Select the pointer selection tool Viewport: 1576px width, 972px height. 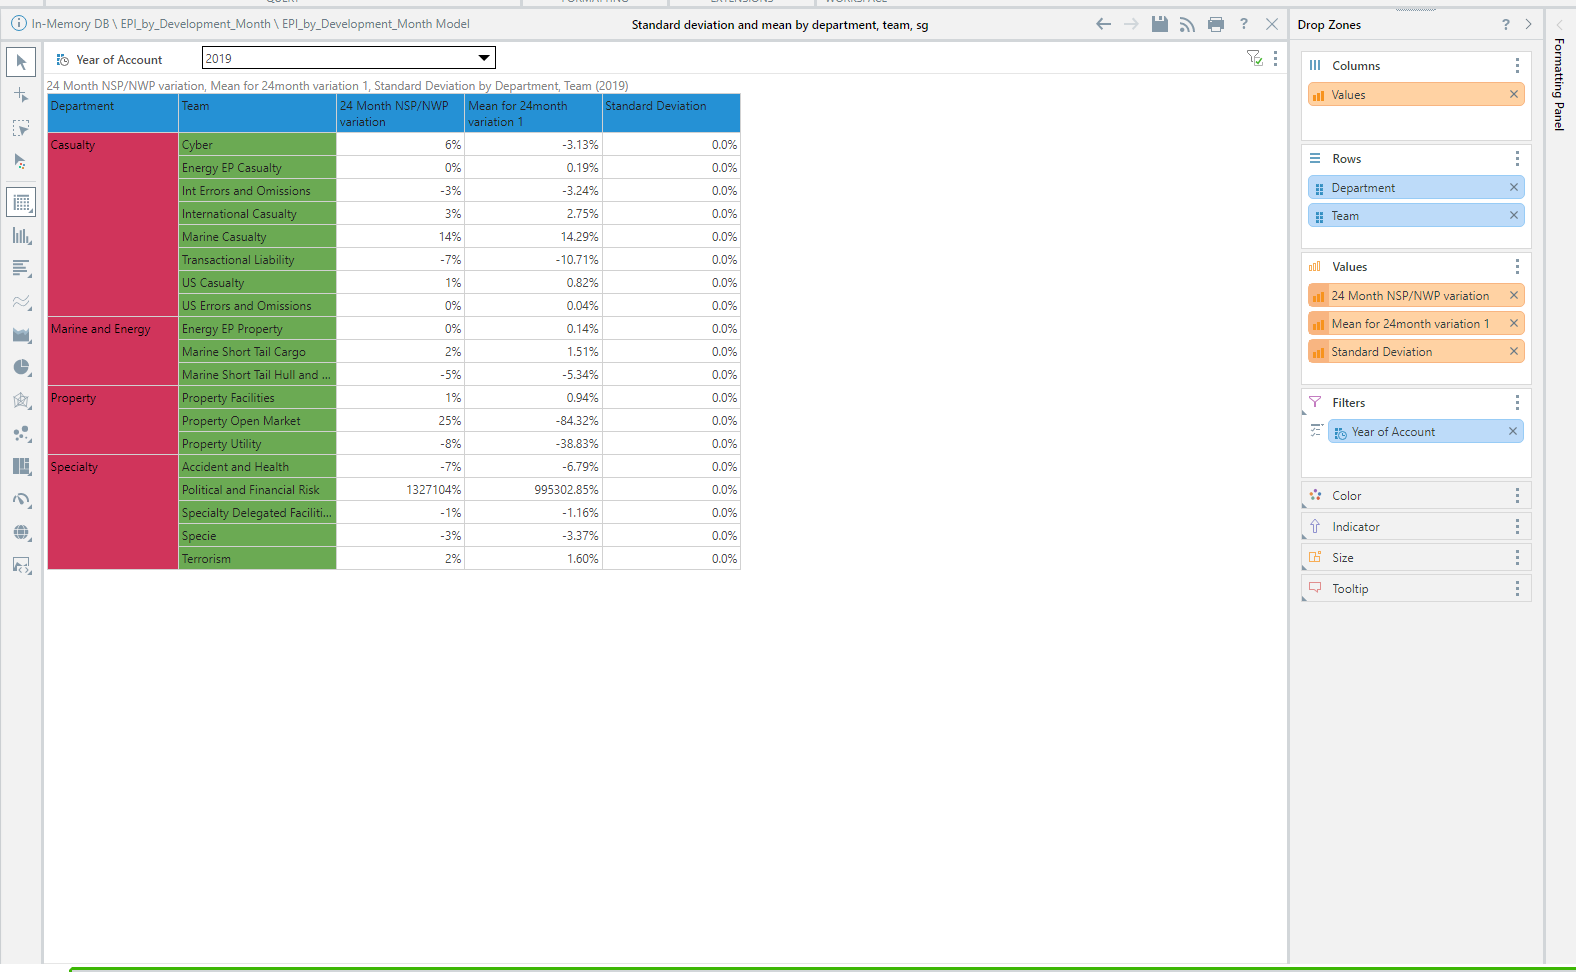[x=21, y=62]
